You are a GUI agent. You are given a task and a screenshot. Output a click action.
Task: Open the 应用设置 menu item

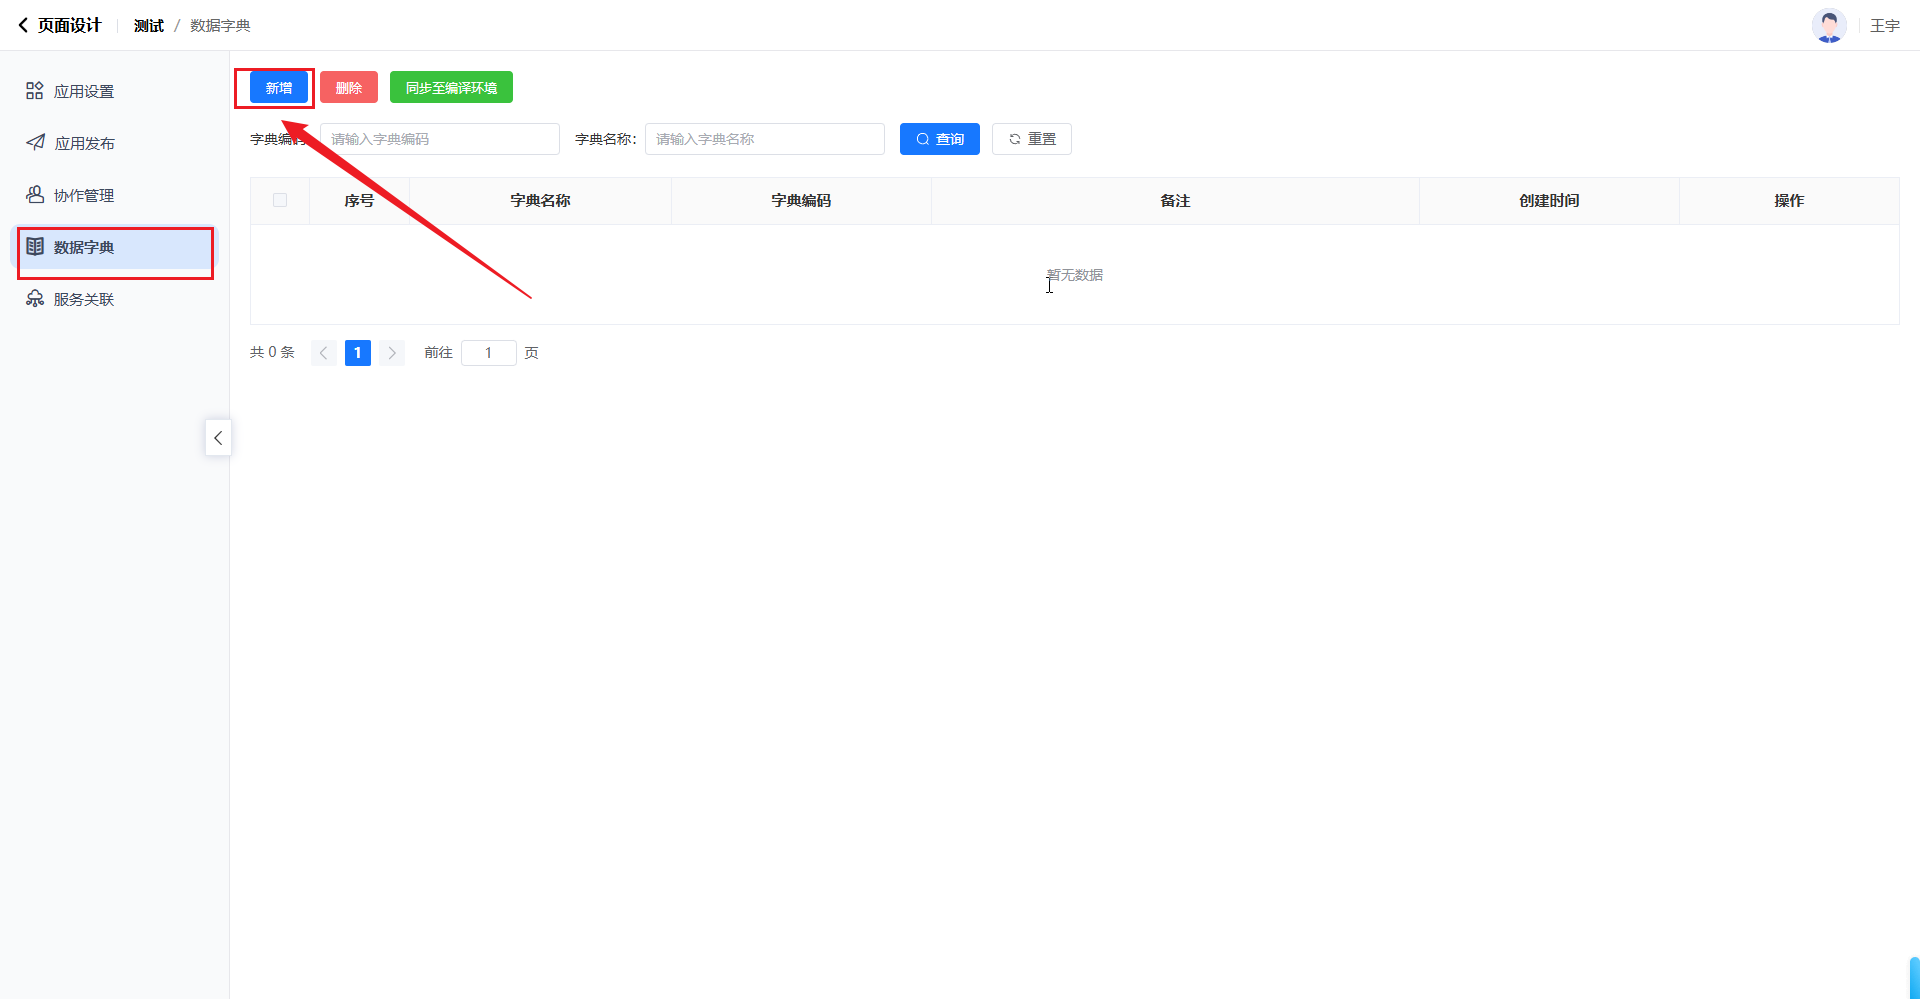pyautogui.click(x=84, y=92)
